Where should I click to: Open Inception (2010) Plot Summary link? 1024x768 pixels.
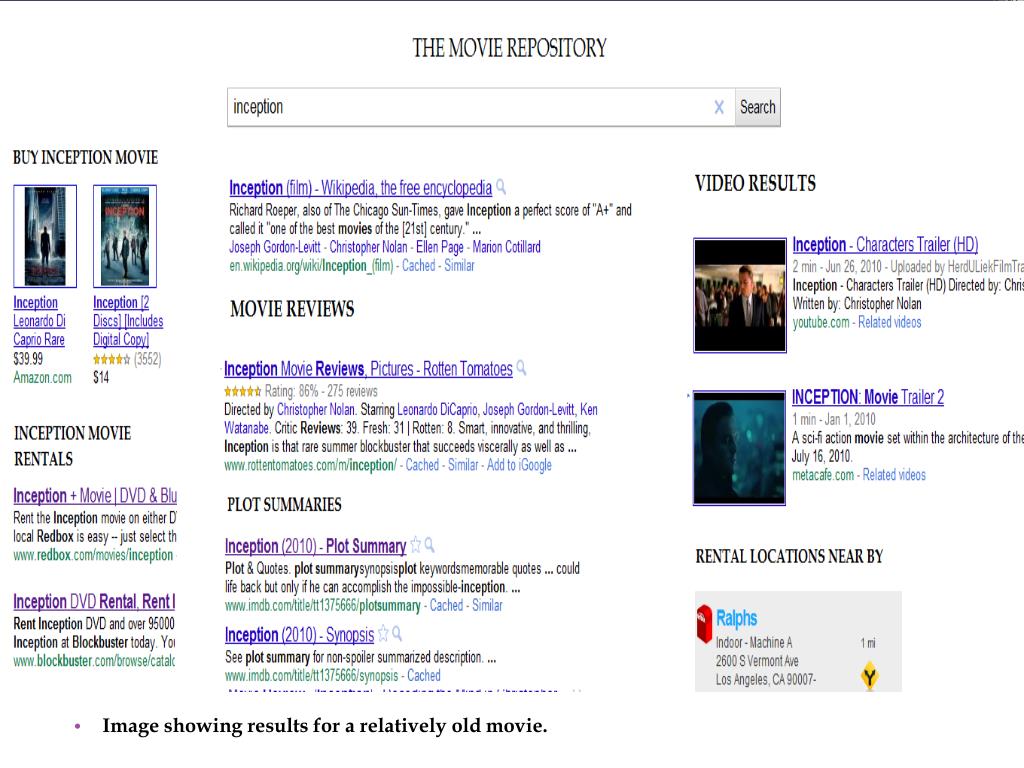(x=315, y=546)
